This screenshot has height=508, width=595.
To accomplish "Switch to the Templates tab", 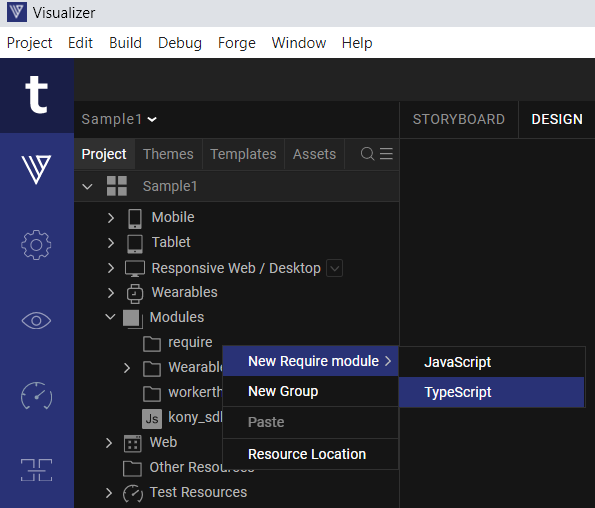I will tap(243, 154).
